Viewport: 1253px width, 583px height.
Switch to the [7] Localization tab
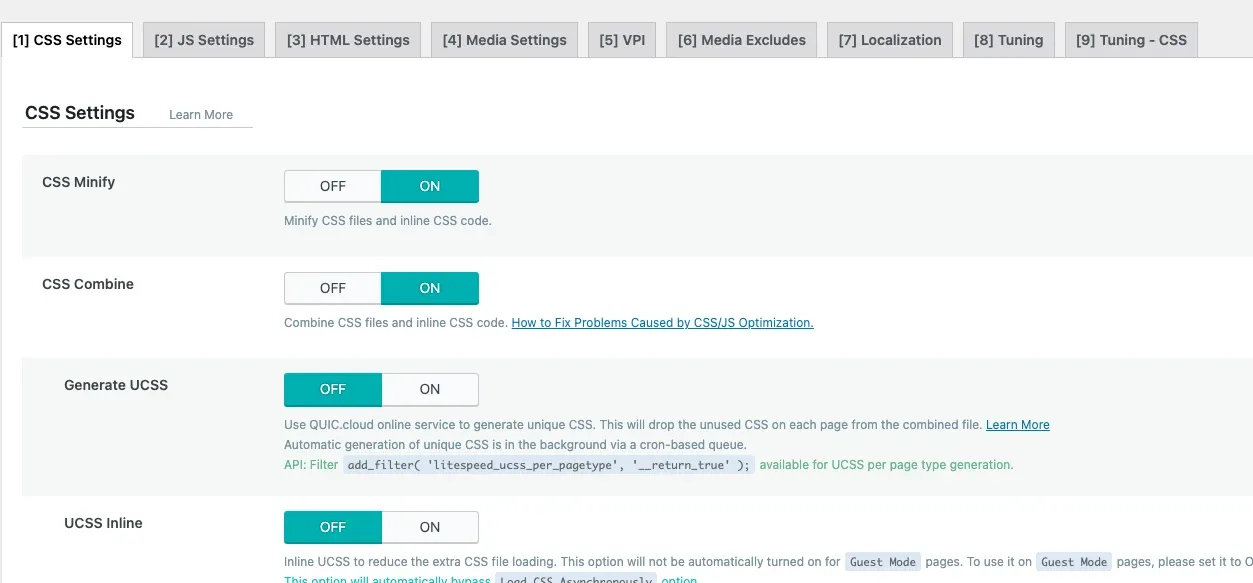point(890,40)
